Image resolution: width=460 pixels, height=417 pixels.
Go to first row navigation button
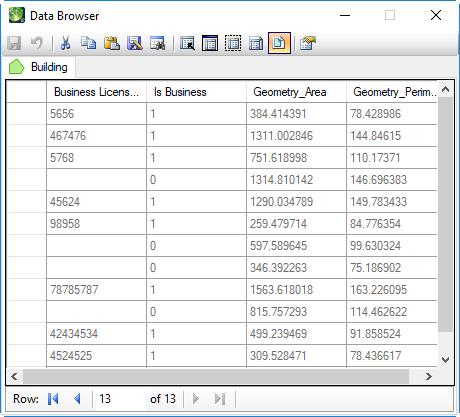[x=53, y=399]
